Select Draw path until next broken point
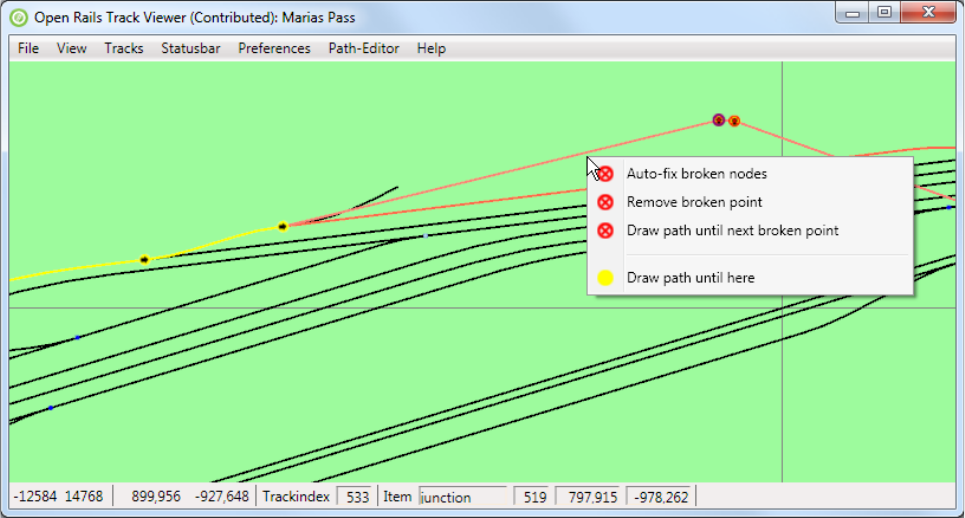 (x=750, y=231)
